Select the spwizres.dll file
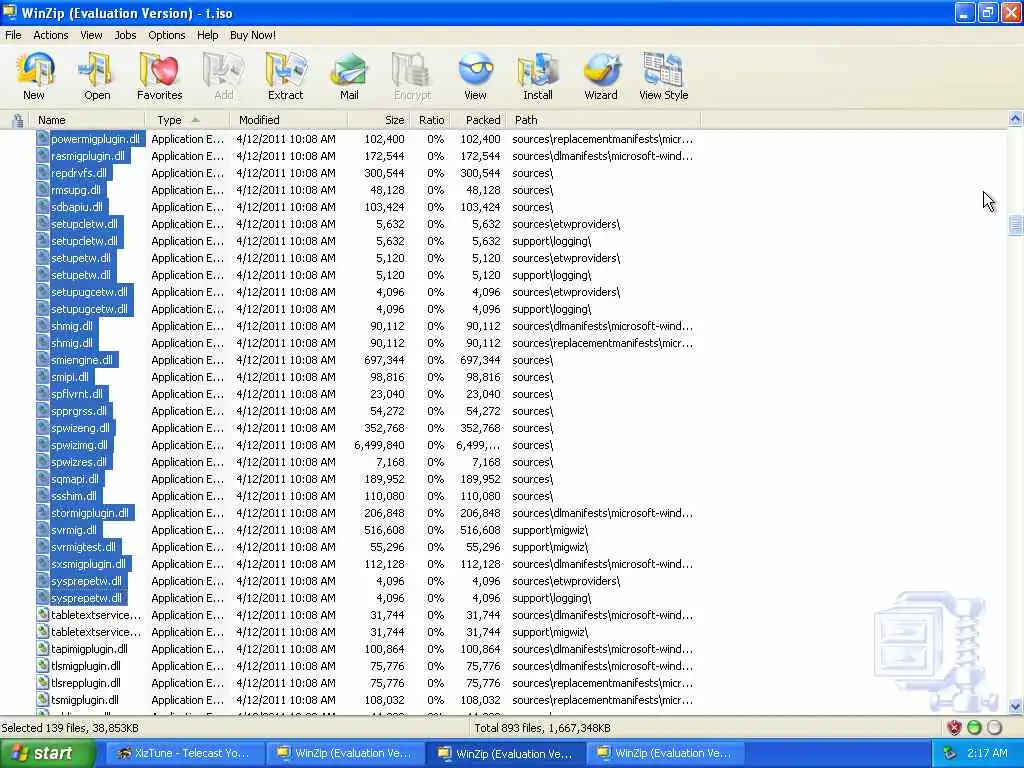The image size is (1024, 768). [79, 461]
